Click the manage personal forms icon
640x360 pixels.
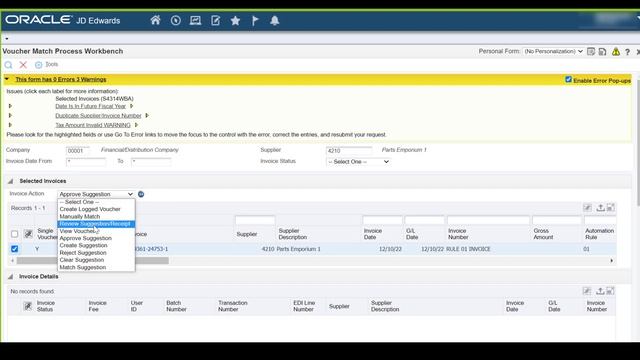pyautogui.click(x=591, y=51)
